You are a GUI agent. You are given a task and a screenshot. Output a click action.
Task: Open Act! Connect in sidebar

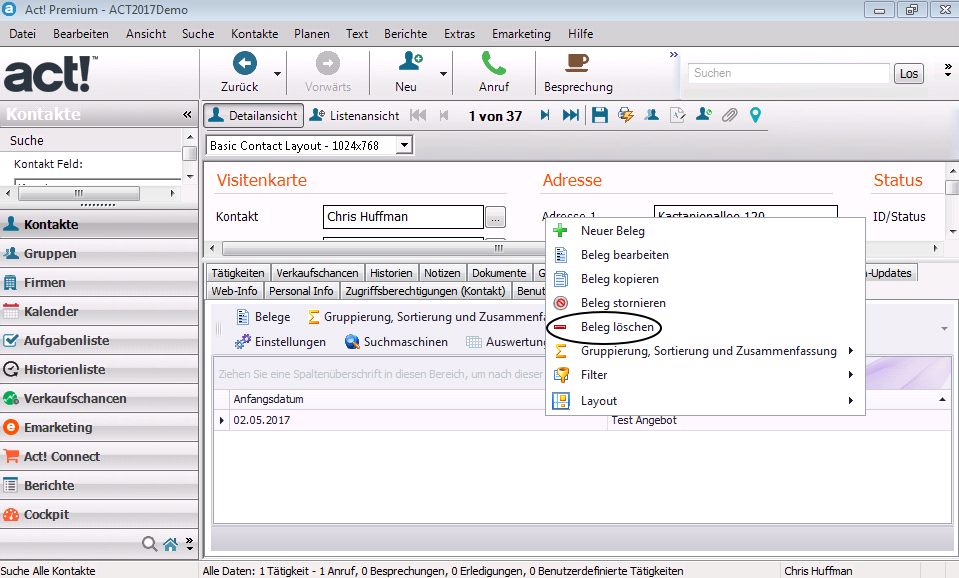[x=99, y=456]
